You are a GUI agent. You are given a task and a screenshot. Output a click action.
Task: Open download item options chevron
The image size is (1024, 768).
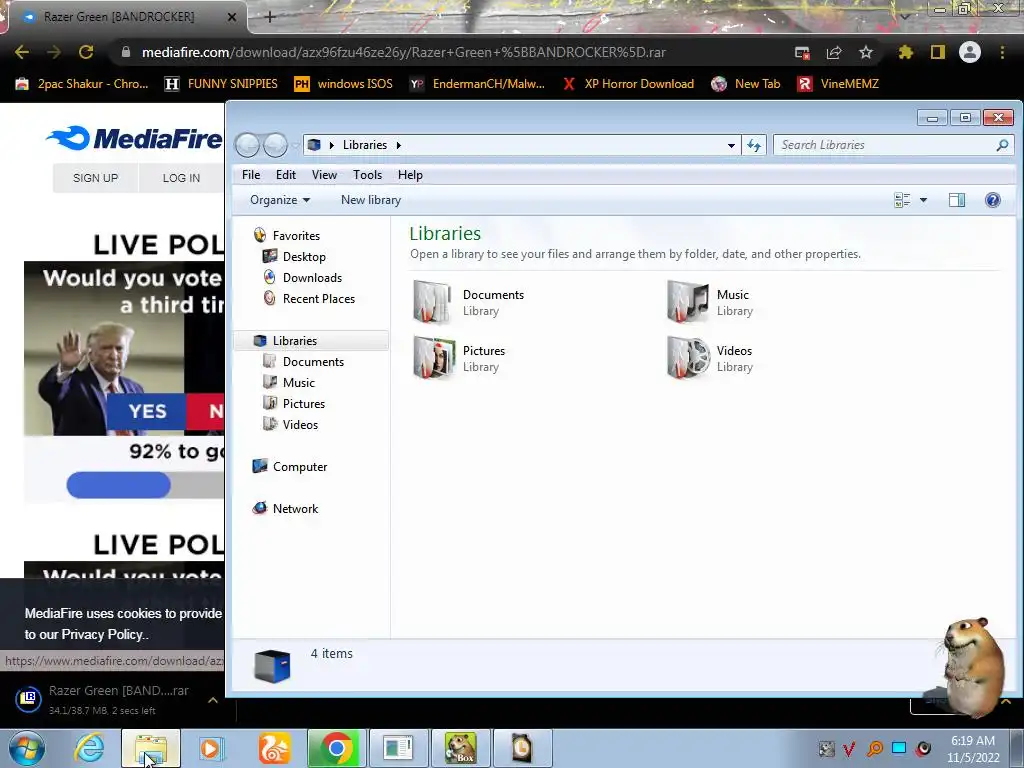click(x=212, y=700)
